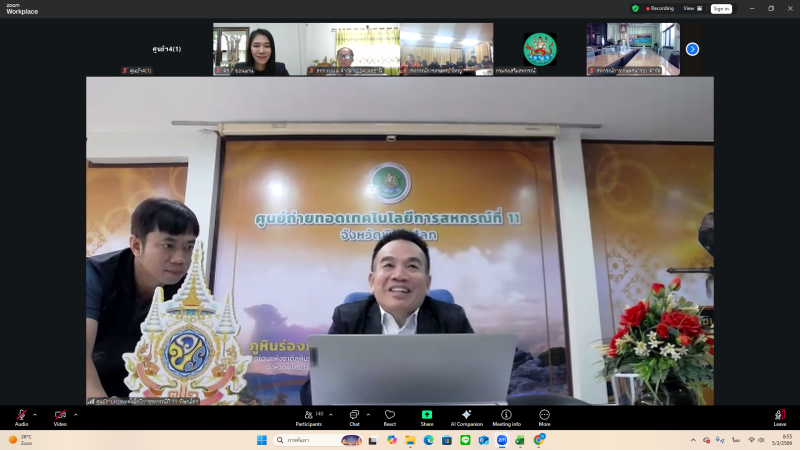Expand the Chat options arrow

click(x=369, y=413)
